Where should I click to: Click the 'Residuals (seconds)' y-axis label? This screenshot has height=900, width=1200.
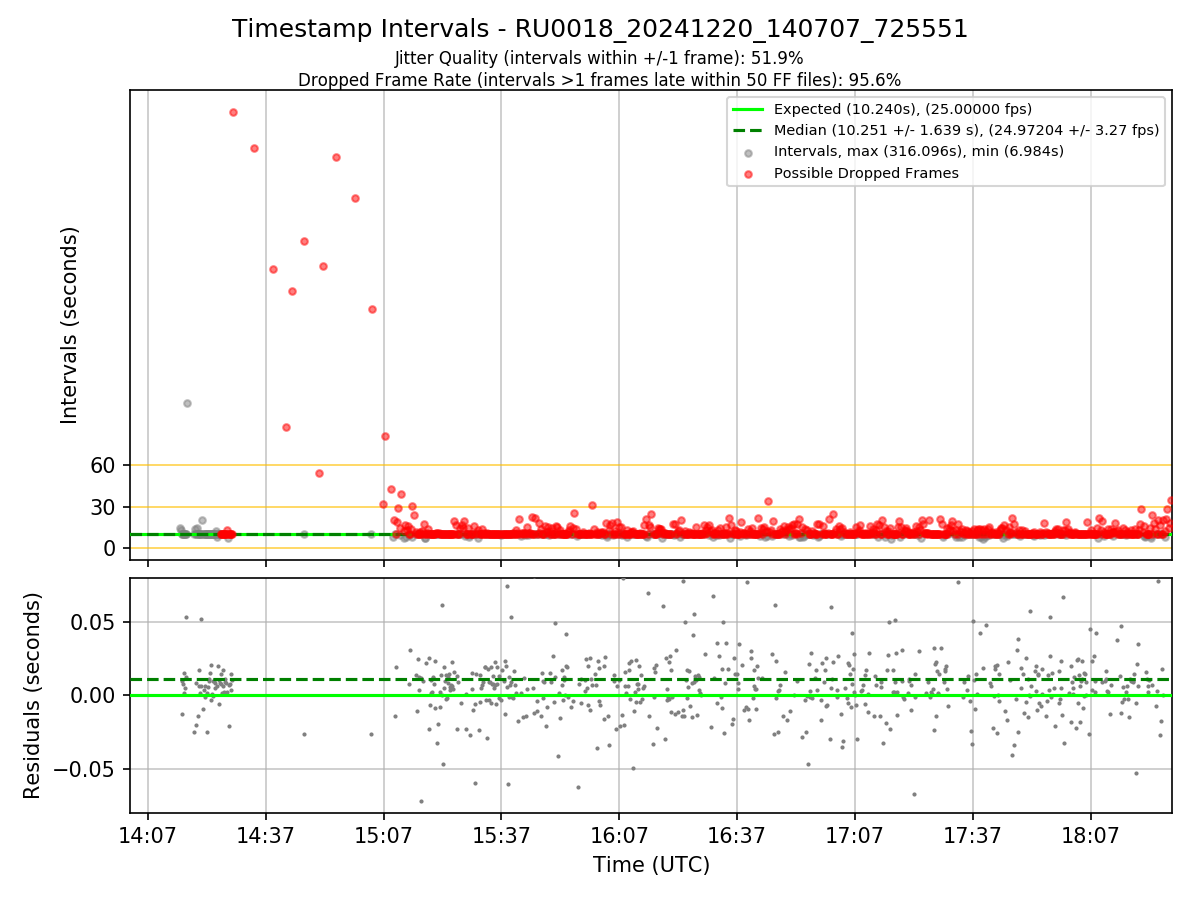33,695
